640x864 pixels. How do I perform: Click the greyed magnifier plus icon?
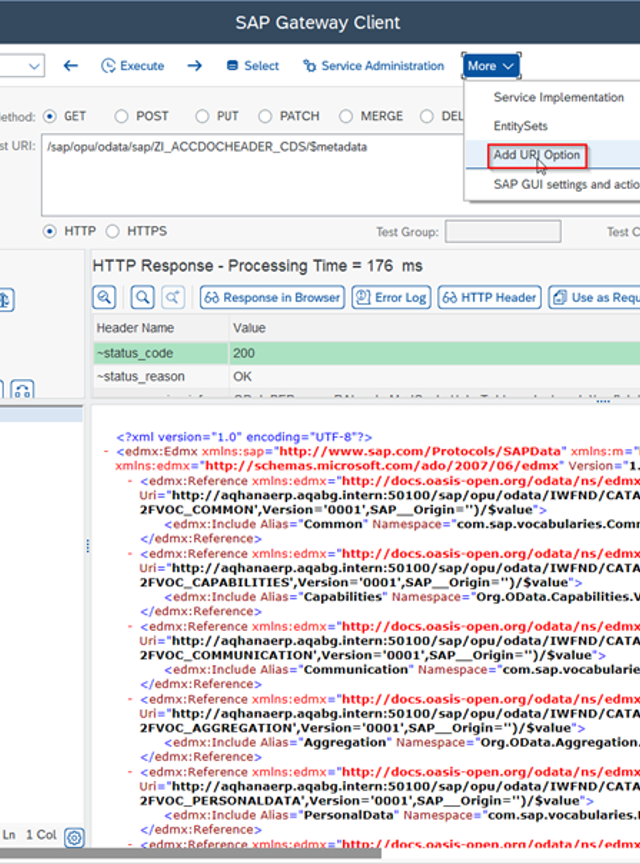pyautogui.click(x=173, y=298)
